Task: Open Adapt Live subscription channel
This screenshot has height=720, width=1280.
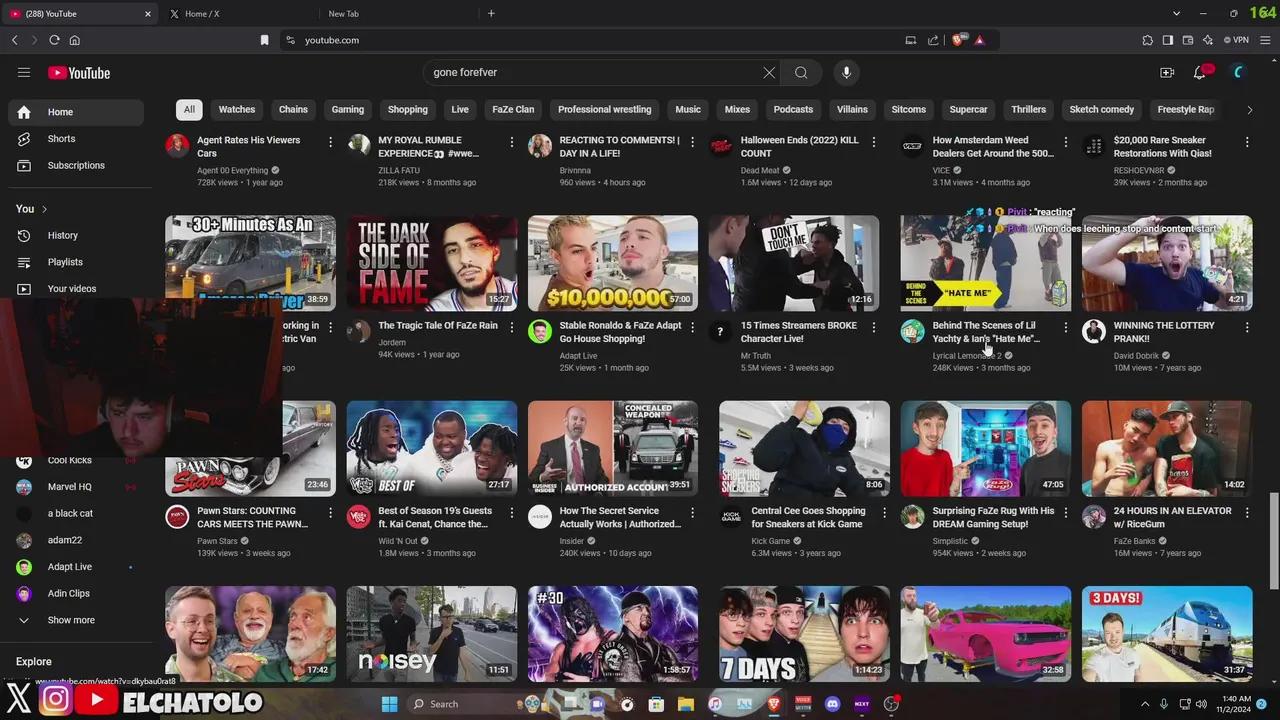Action: point(76,567)
